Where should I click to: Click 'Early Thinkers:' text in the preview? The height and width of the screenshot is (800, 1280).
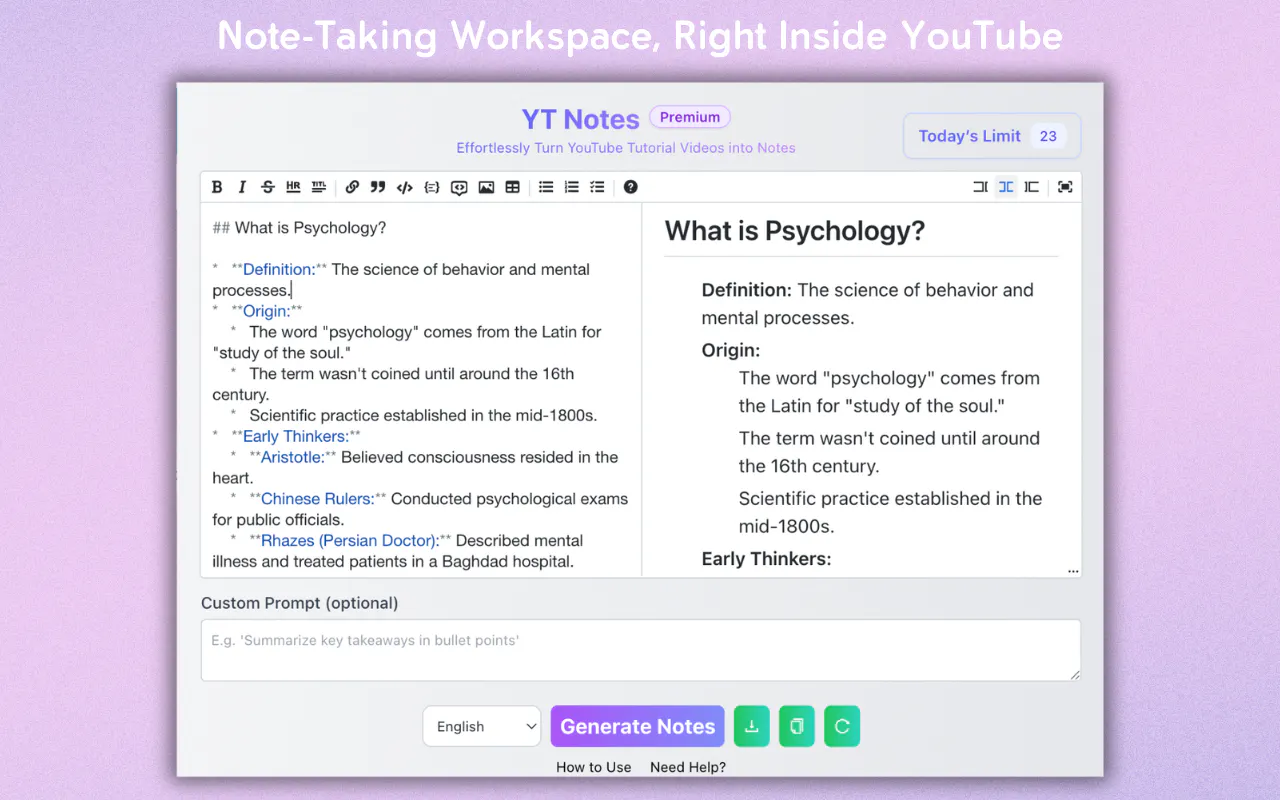pyautogui.click(x=767, y=559)
